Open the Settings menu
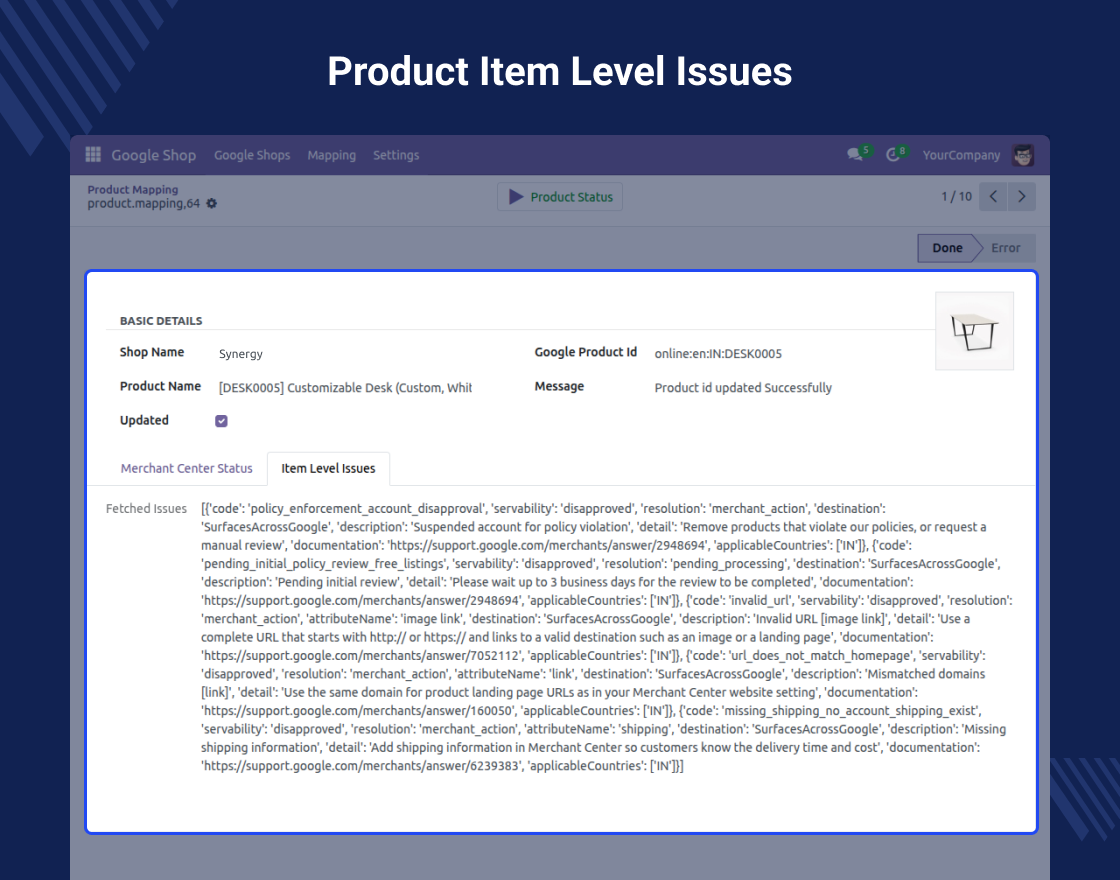Screen dimensions: 1120x880 point(396,155)
